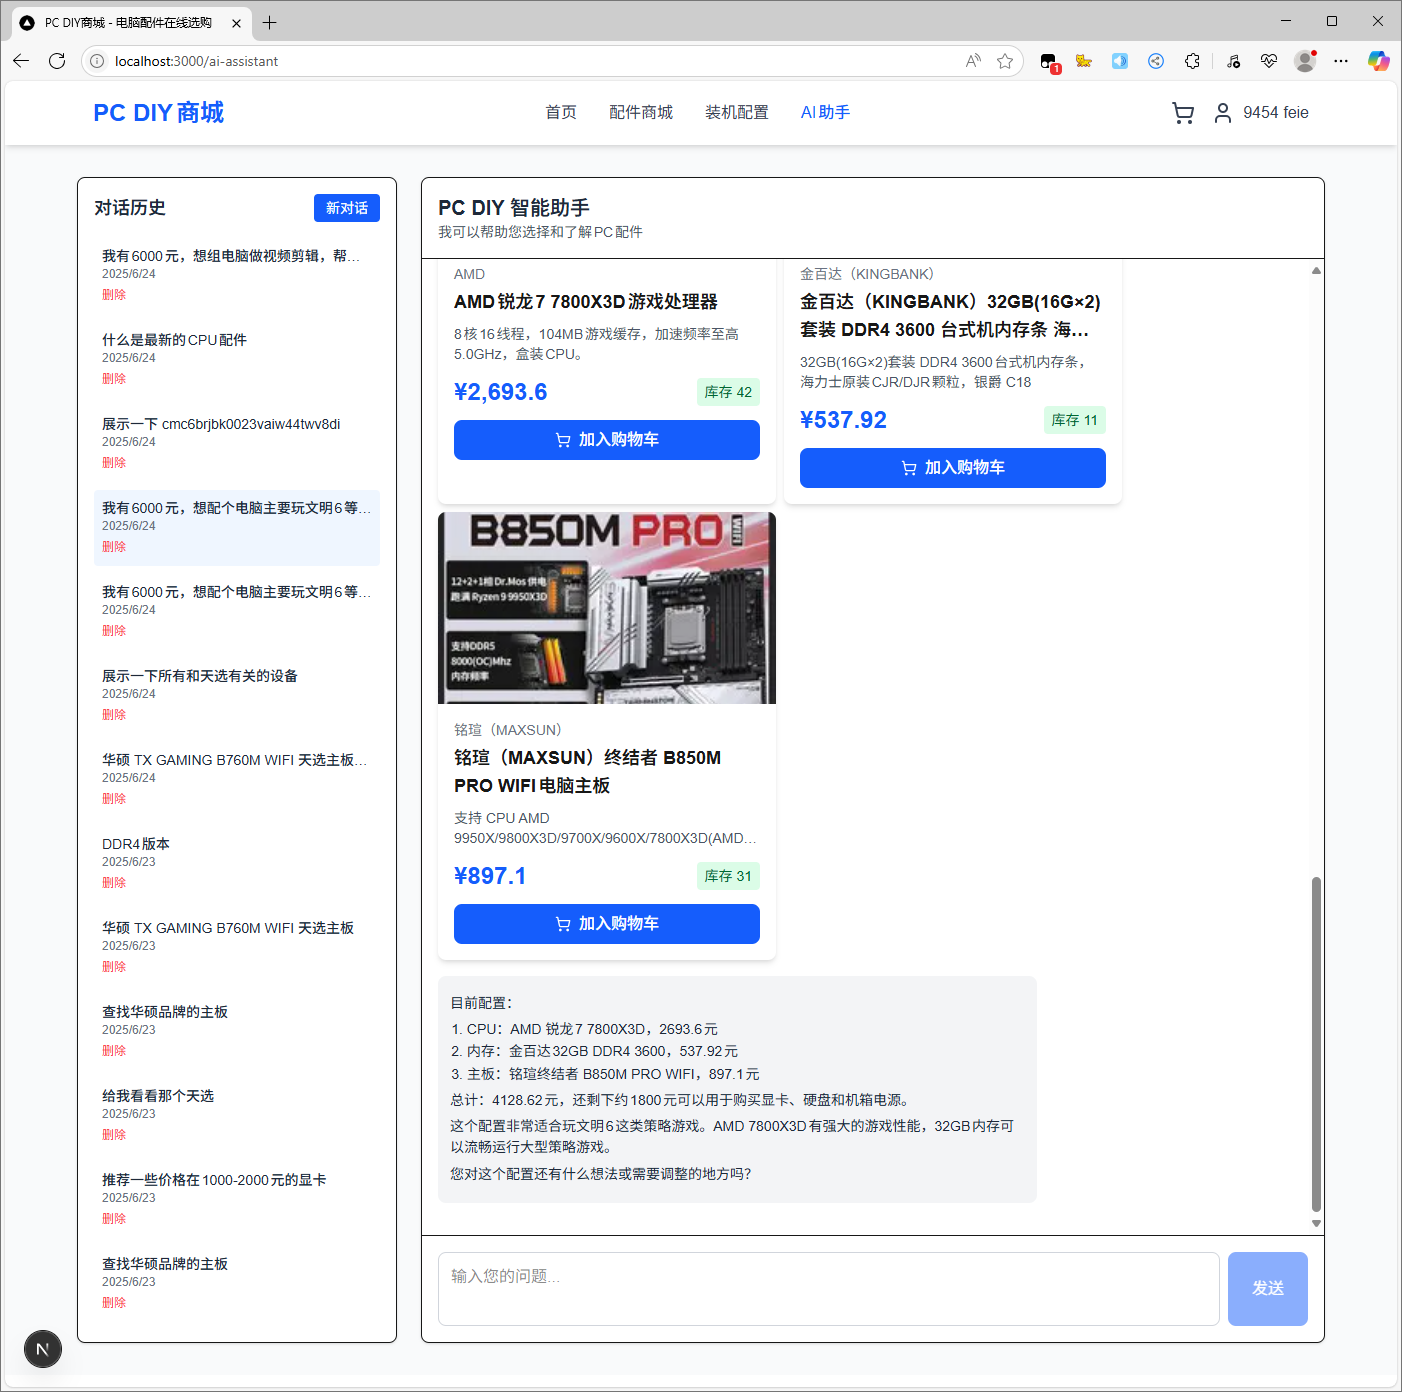Click the user profile icon beside 9454 feie
The image size is (1402, 1392).
1222,113
